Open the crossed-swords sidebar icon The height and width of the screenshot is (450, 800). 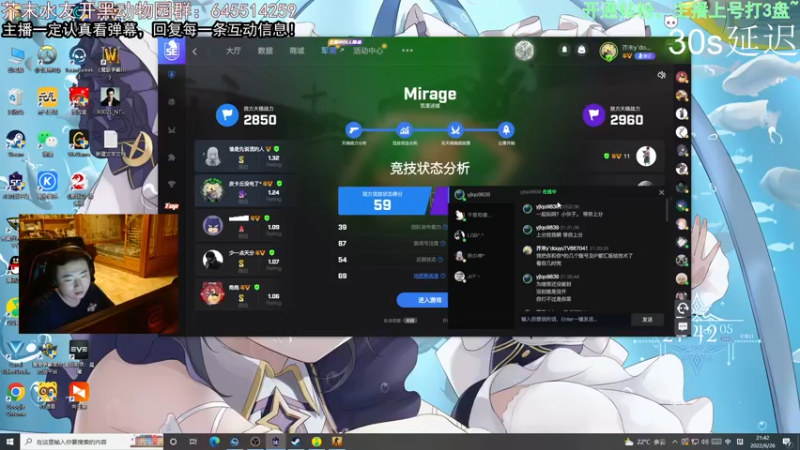click(171, 130)
